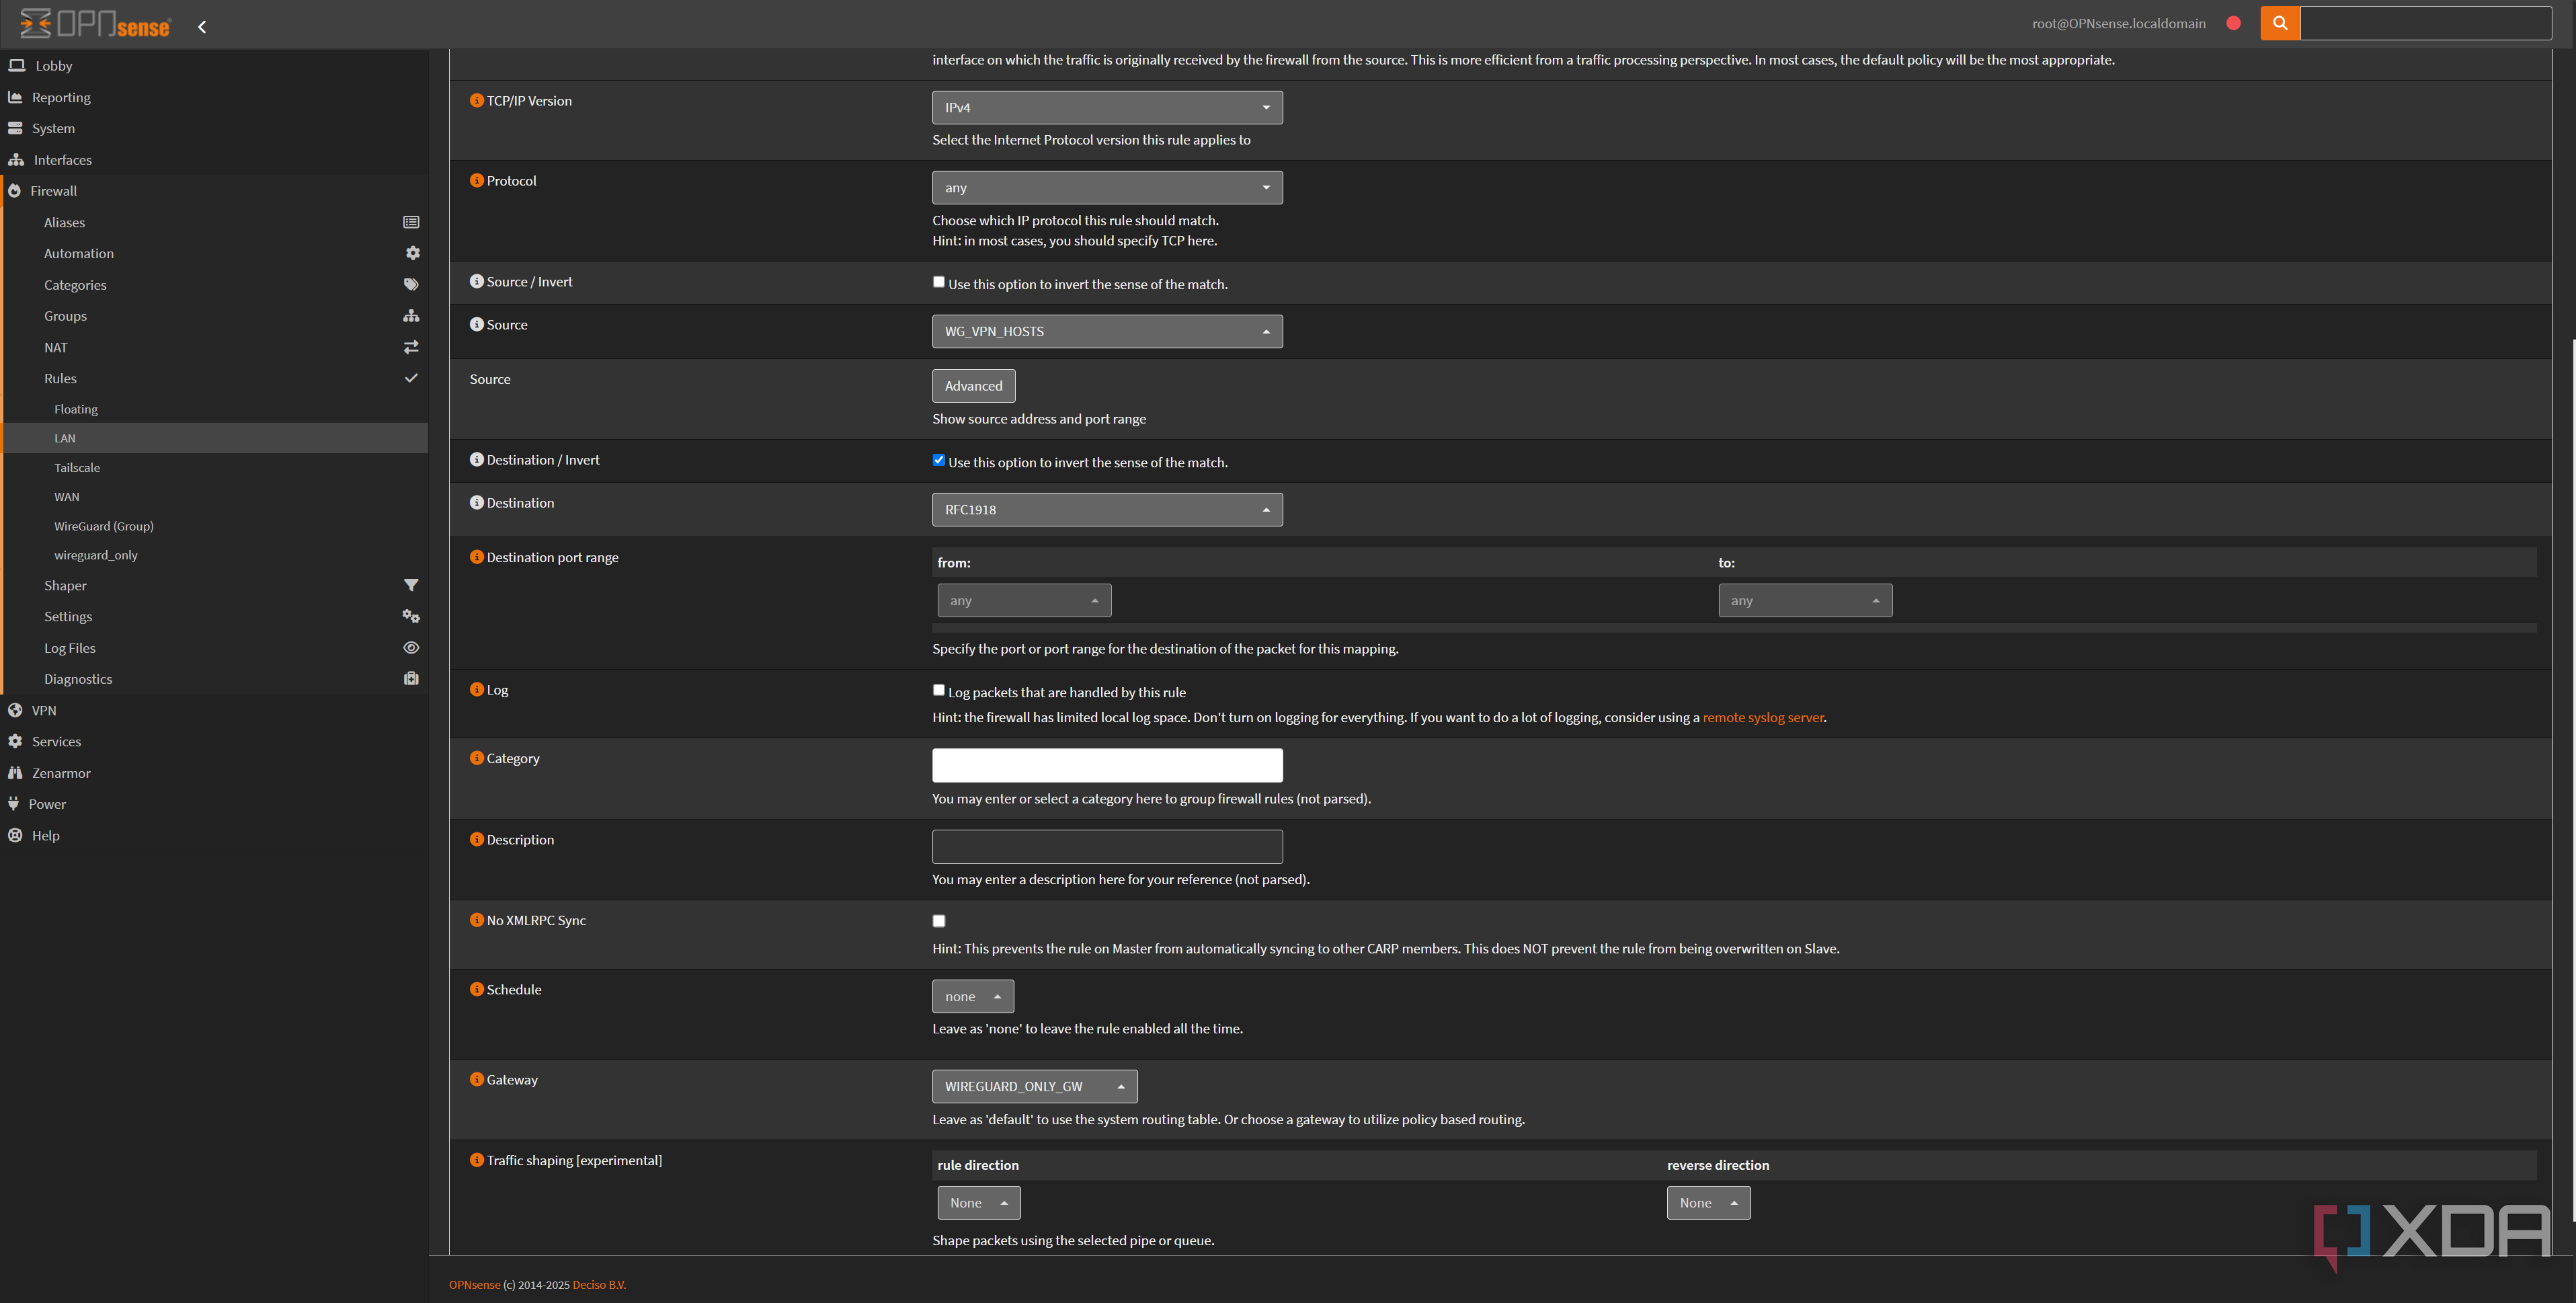The image size is (2576, 1303).
Task: Click the Rules checkmark icon
Action: (x=411, y=378)
